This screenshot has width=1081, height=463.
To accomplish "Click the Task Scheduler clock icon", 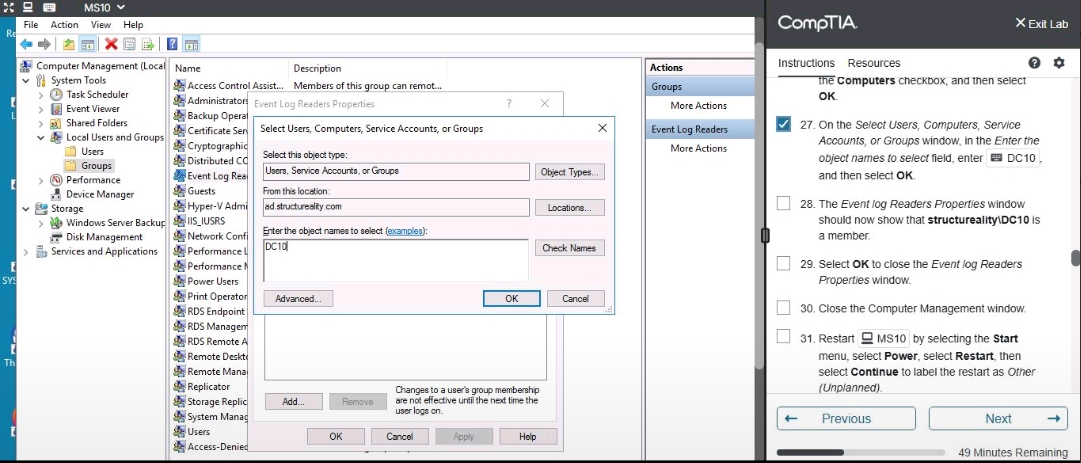I will coord(57,94).
